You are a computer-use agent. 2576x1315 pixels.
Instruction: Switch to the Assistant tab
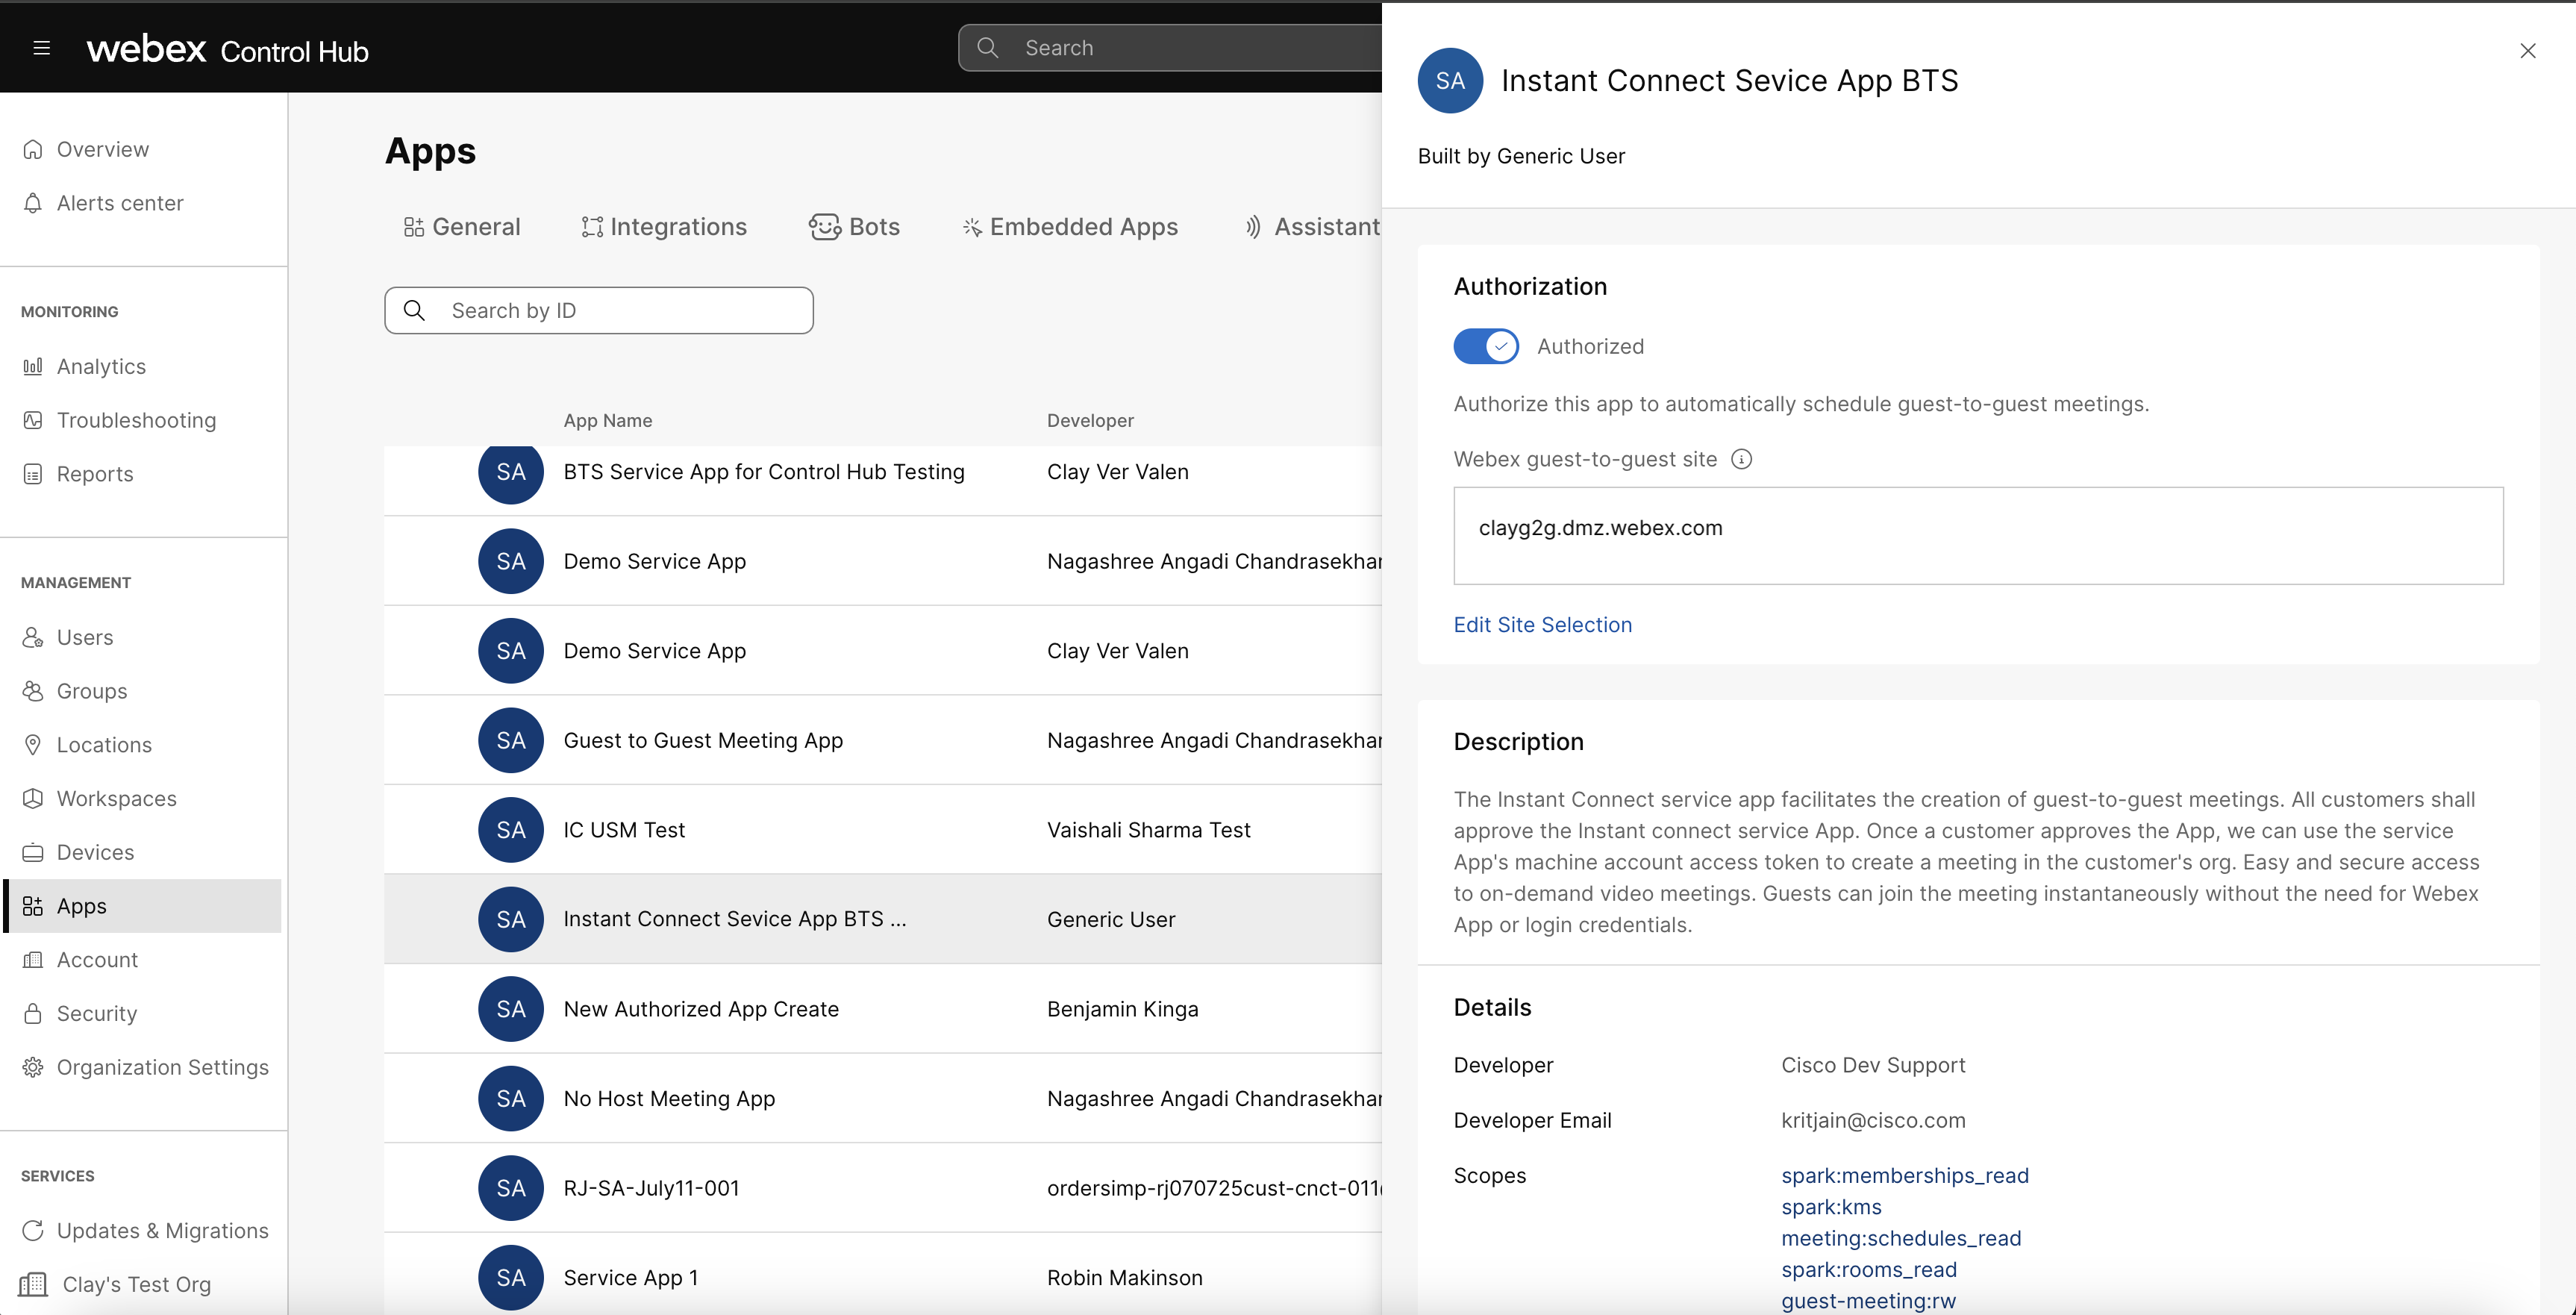pyautogui.click(x=1312, y=227)
